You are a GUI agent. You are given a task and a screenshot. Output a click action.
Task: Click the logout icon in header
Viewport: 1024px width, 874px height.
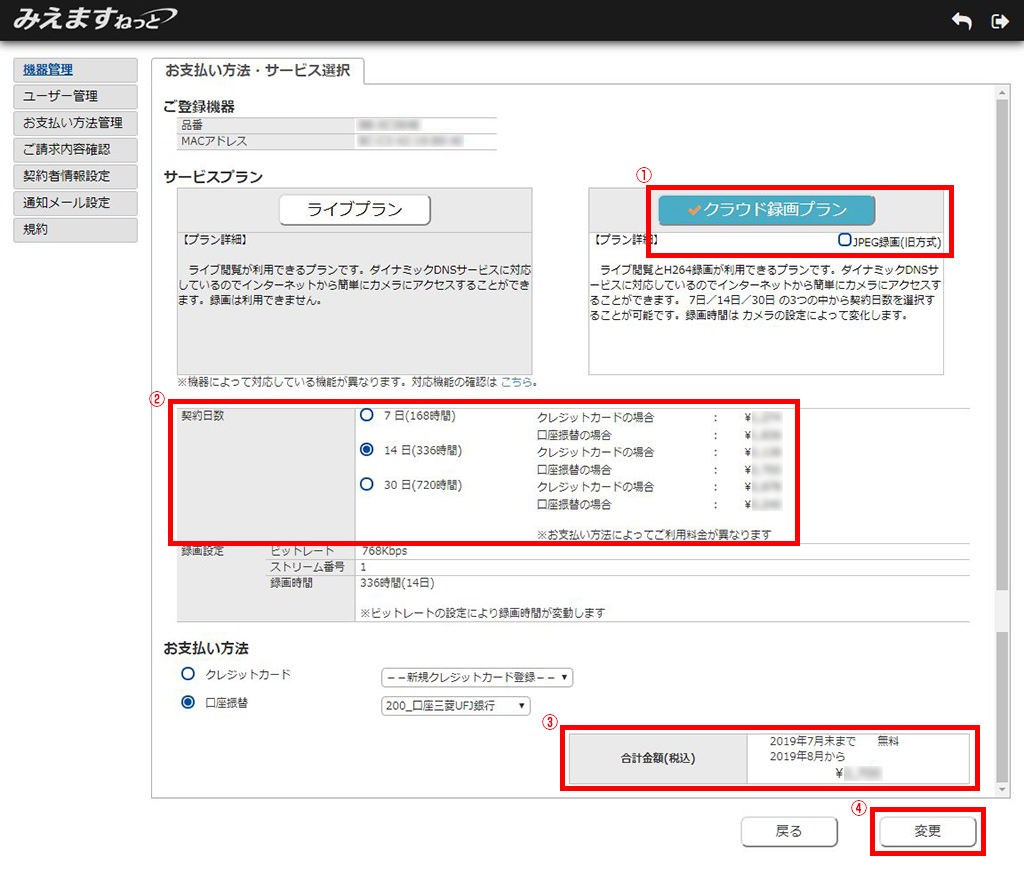(x=998, y=21)
